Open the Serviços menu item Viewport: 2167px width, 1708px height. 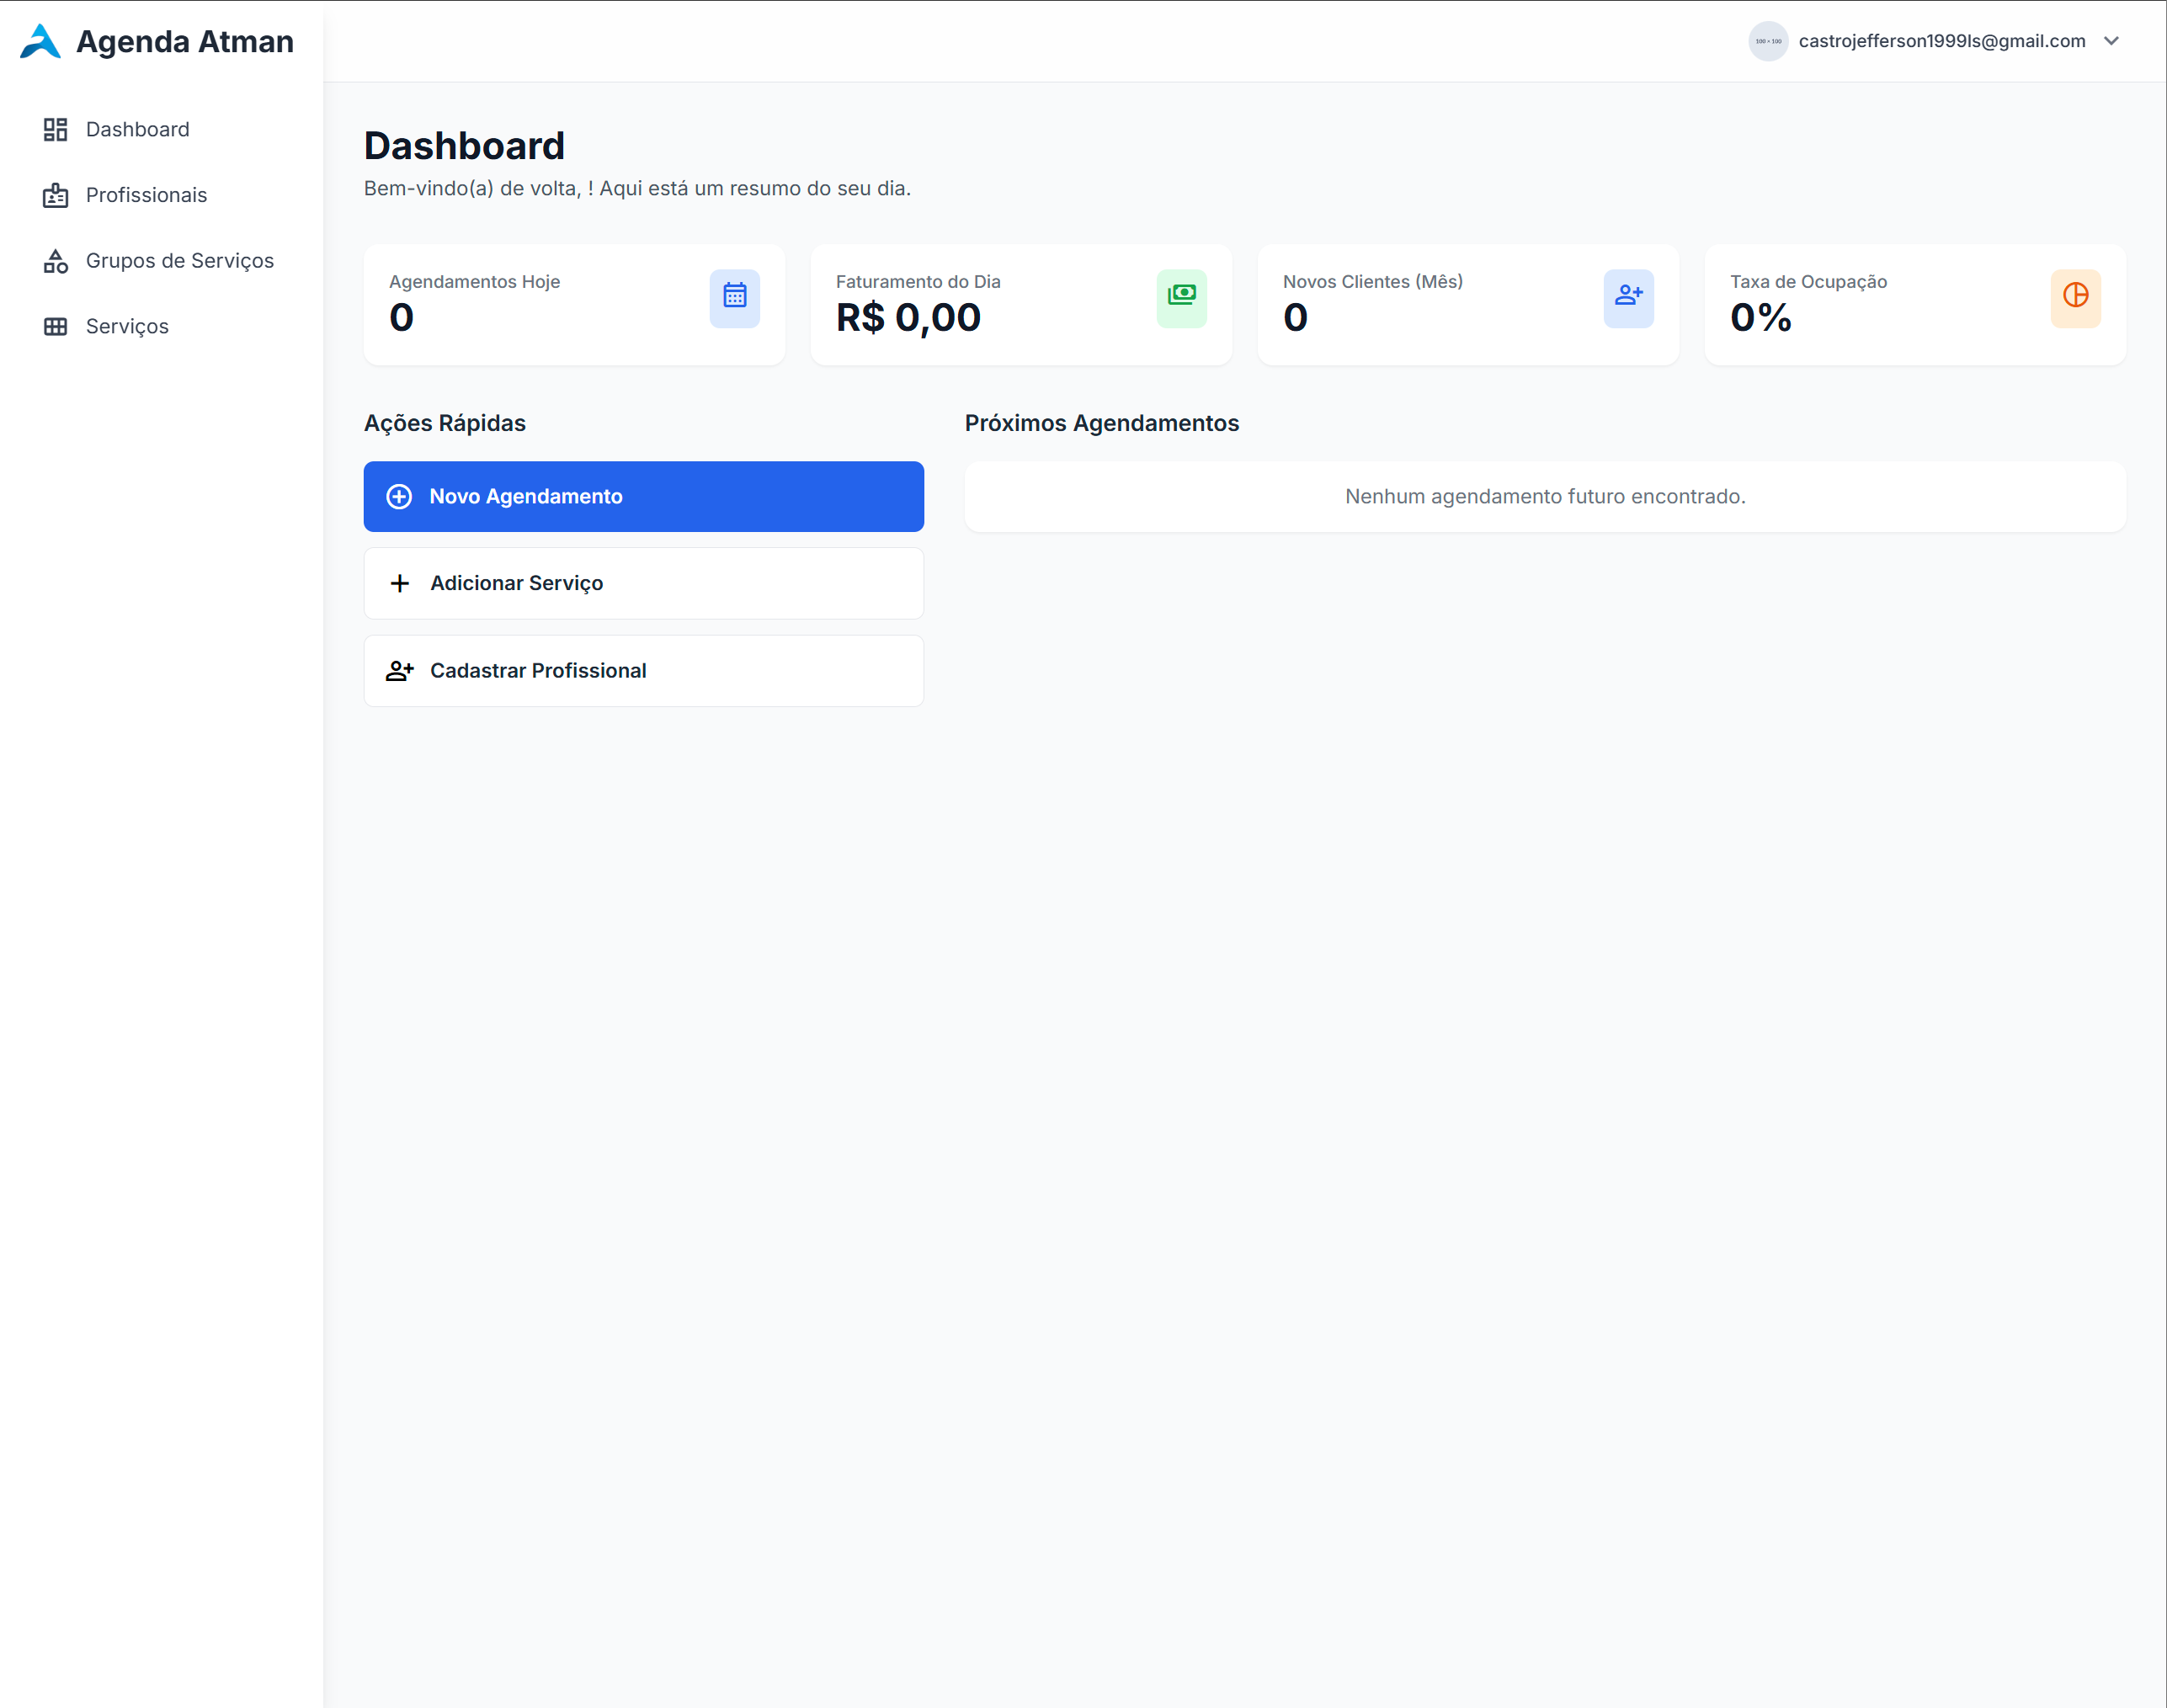tap(127, 326)
